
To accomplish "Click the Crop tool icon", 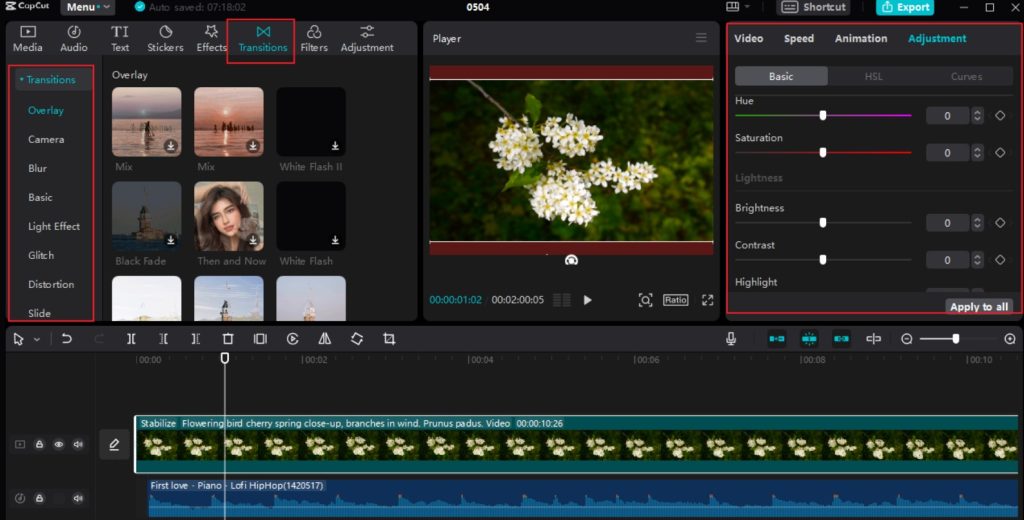I will 389,339.
